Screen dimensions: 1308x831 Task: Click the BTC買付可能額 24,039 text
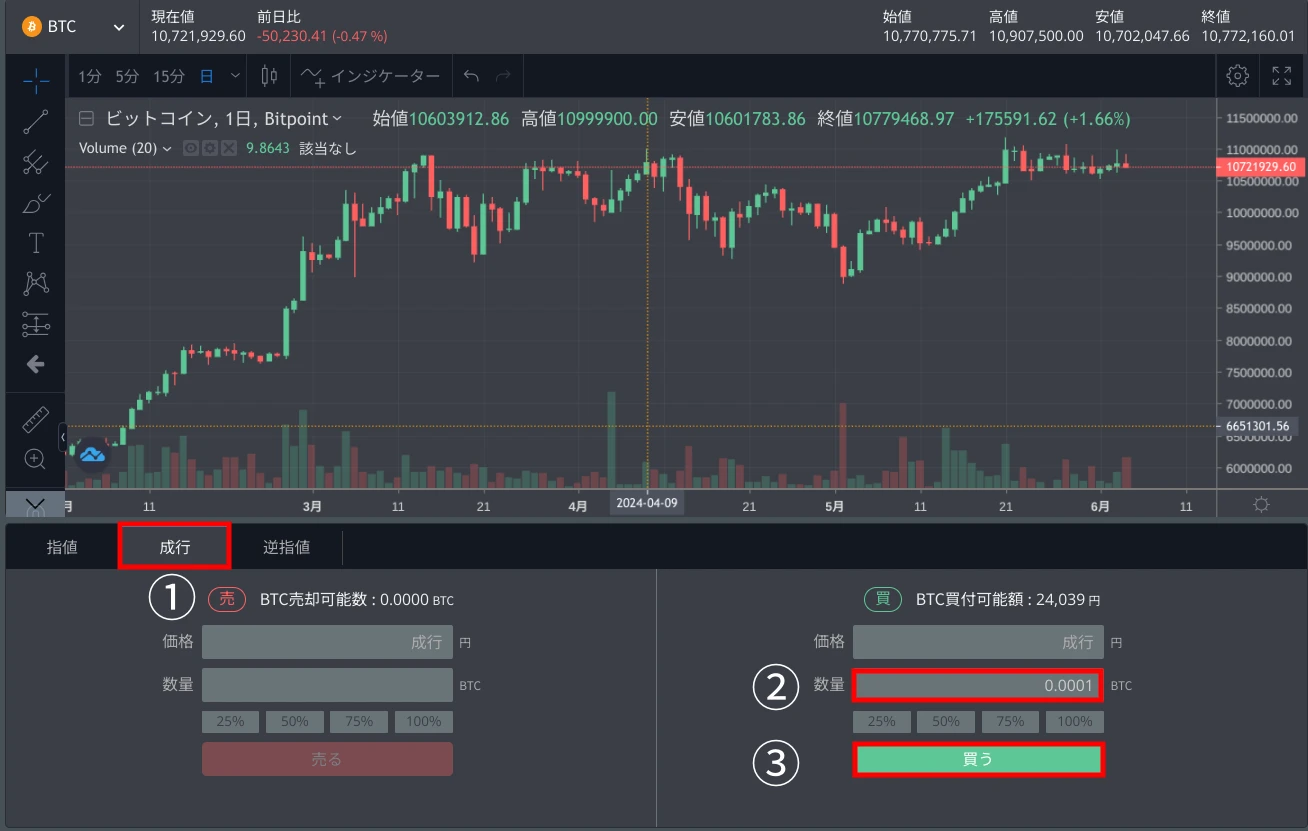(1008, 600)
